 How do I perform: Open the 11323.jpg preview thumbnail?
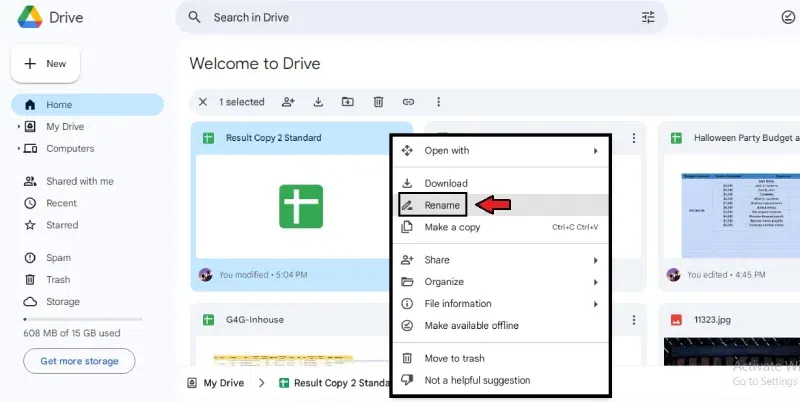click(x=732, y=351)
